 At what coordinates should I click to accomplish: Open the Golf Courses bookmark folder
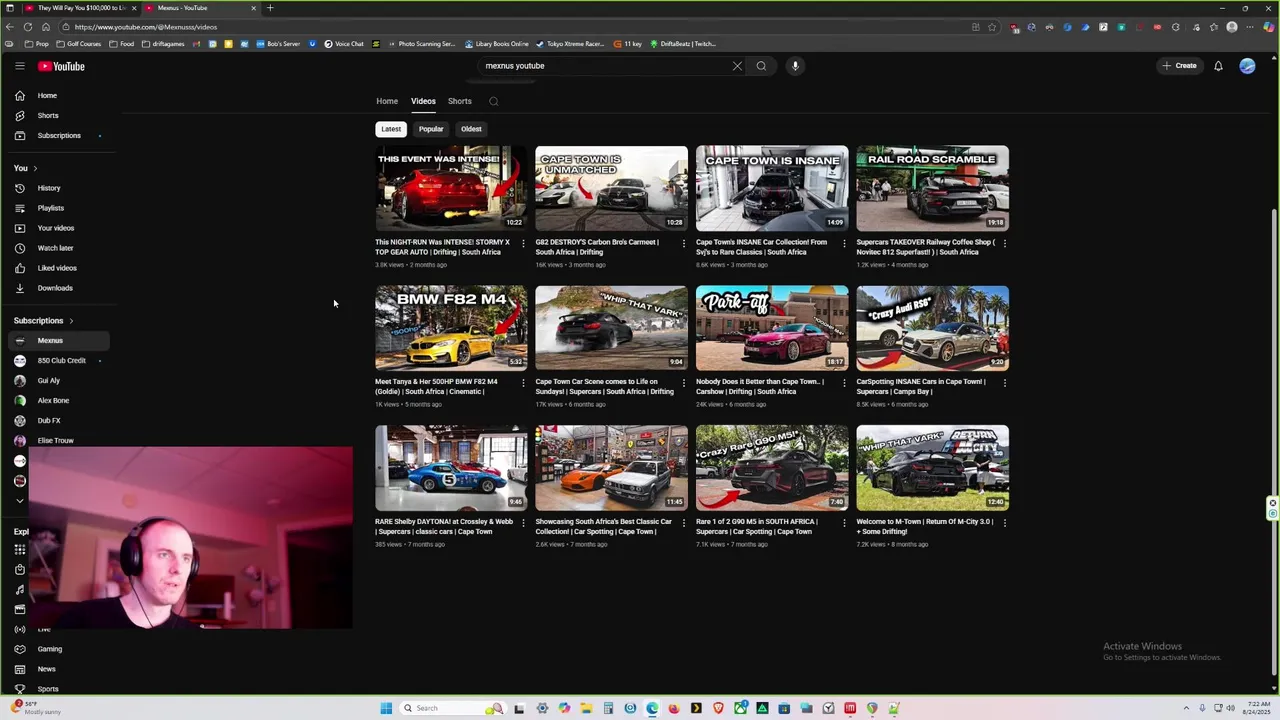point(79,44)
